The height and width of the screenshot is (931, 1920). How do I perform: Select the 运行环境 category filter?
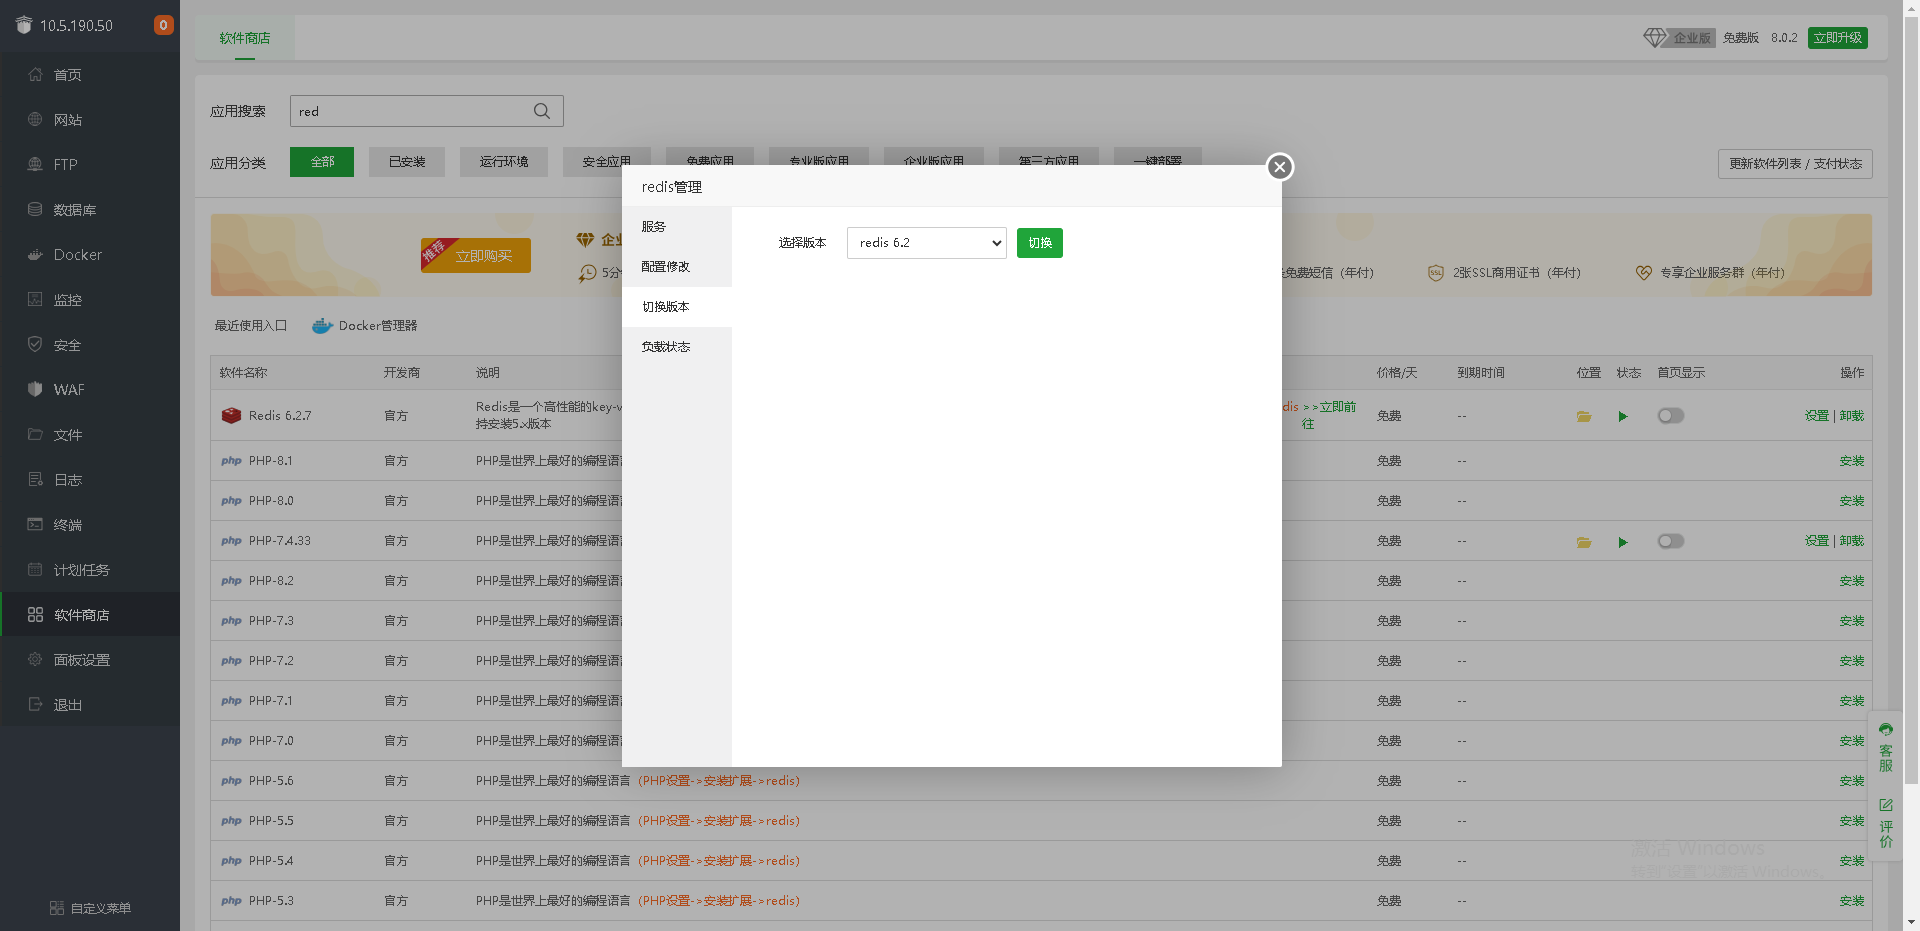503,162
